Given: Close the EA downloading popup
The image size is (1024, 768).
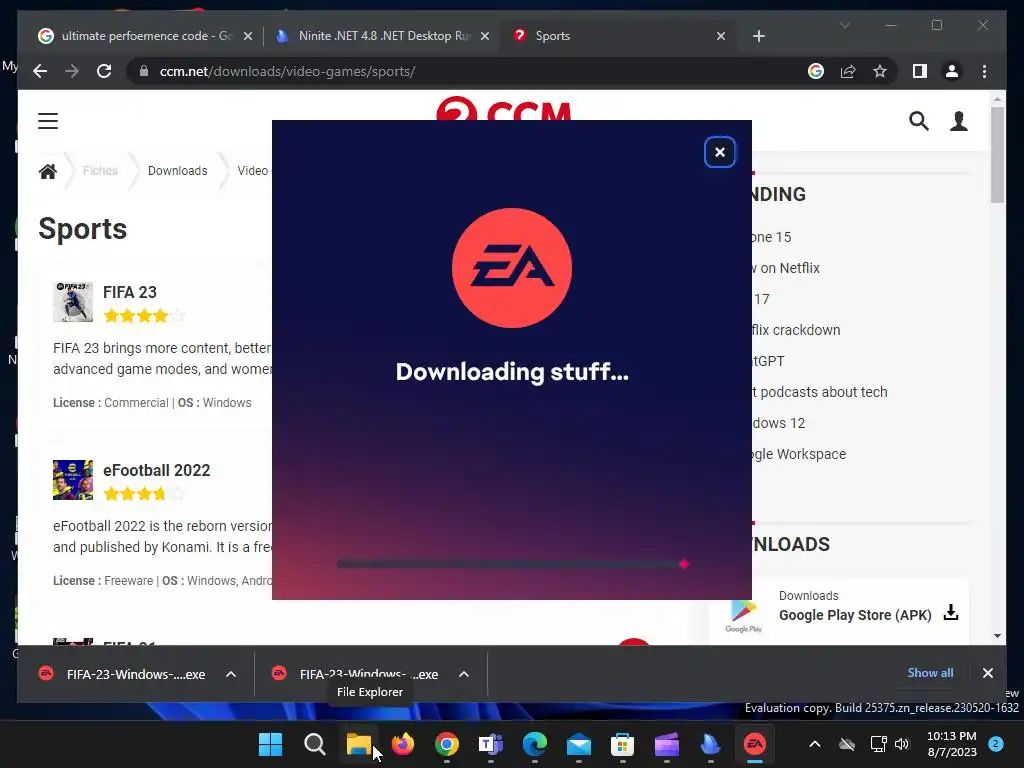Looking at the screenshot, I should (x=720, y=152).
